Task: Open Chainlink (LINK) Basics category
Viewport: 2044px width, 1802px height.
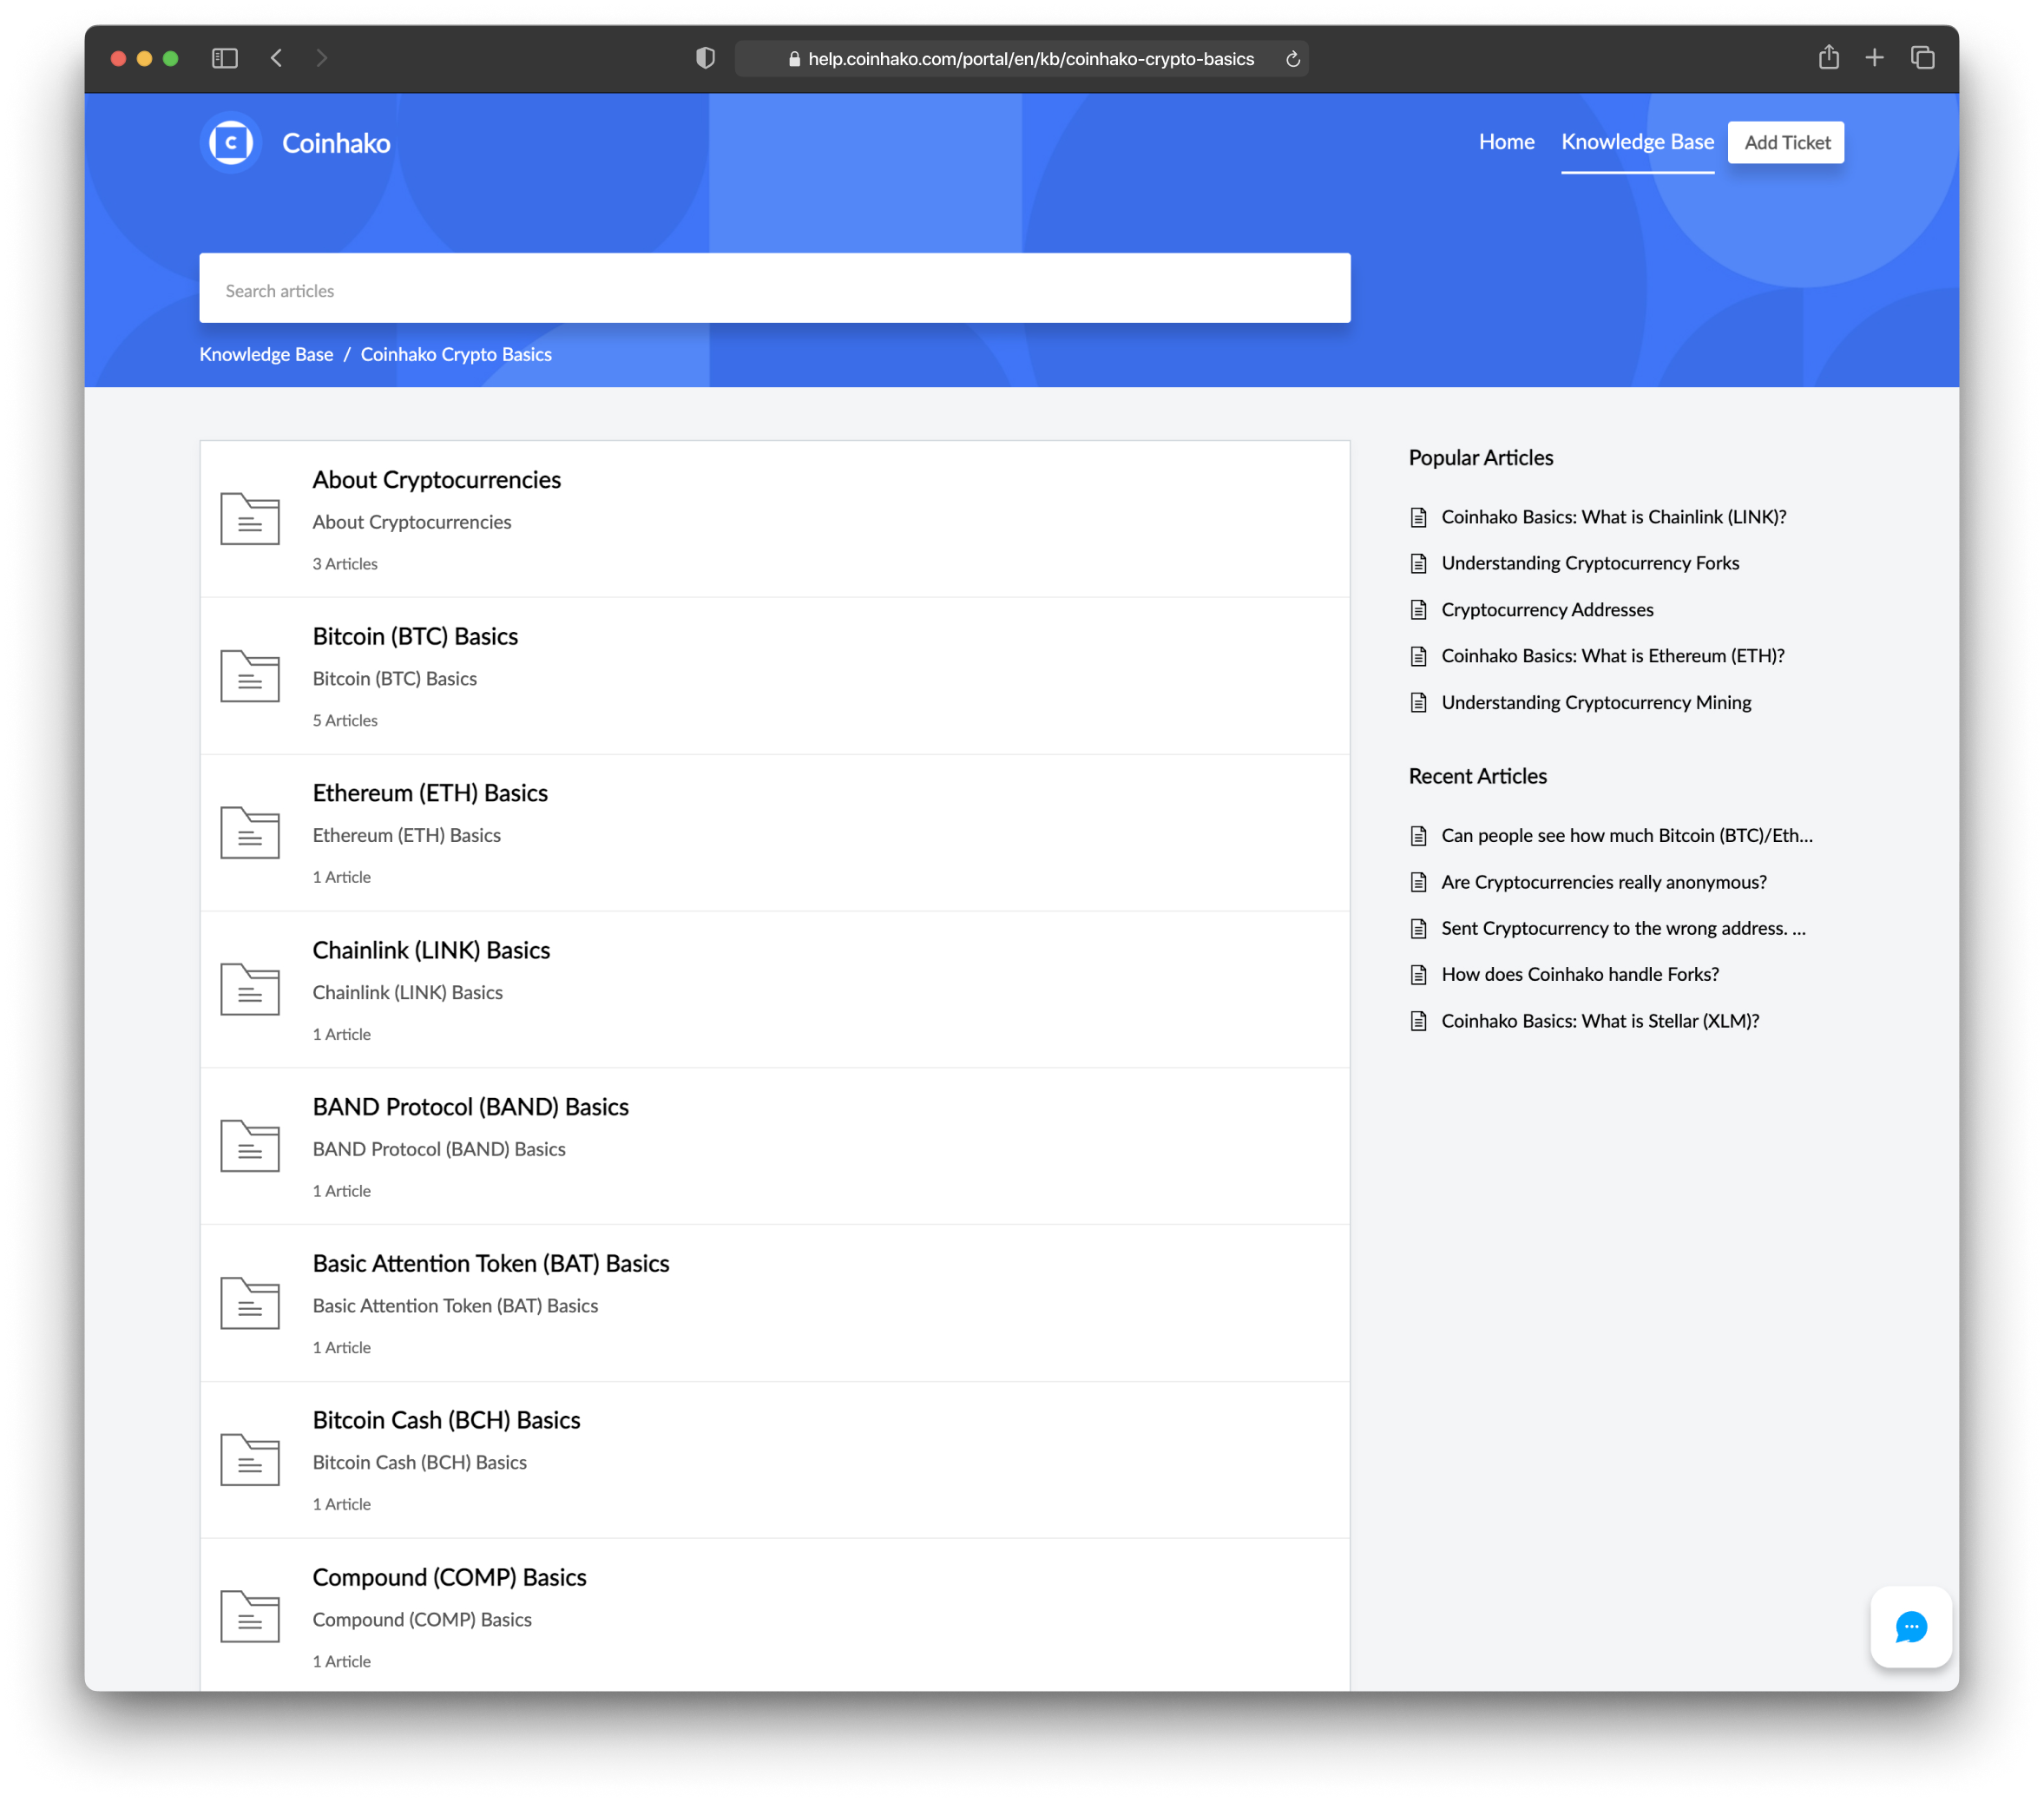Action: click(431, 950)
